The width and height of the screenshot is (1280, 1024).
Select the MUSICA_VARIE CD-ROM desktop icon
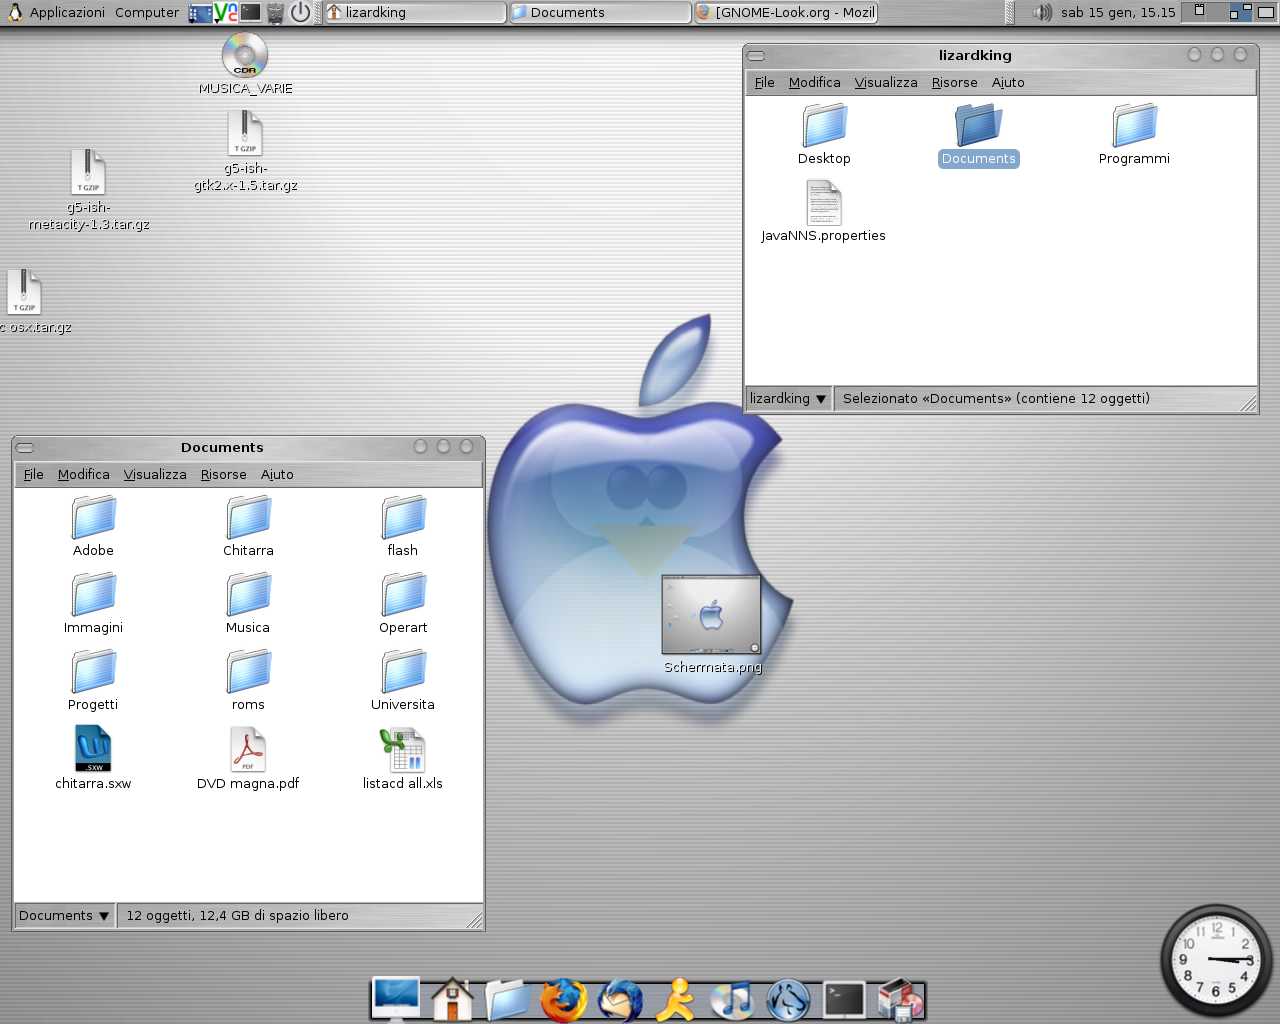pyautogui.click(x=245, y=64)
